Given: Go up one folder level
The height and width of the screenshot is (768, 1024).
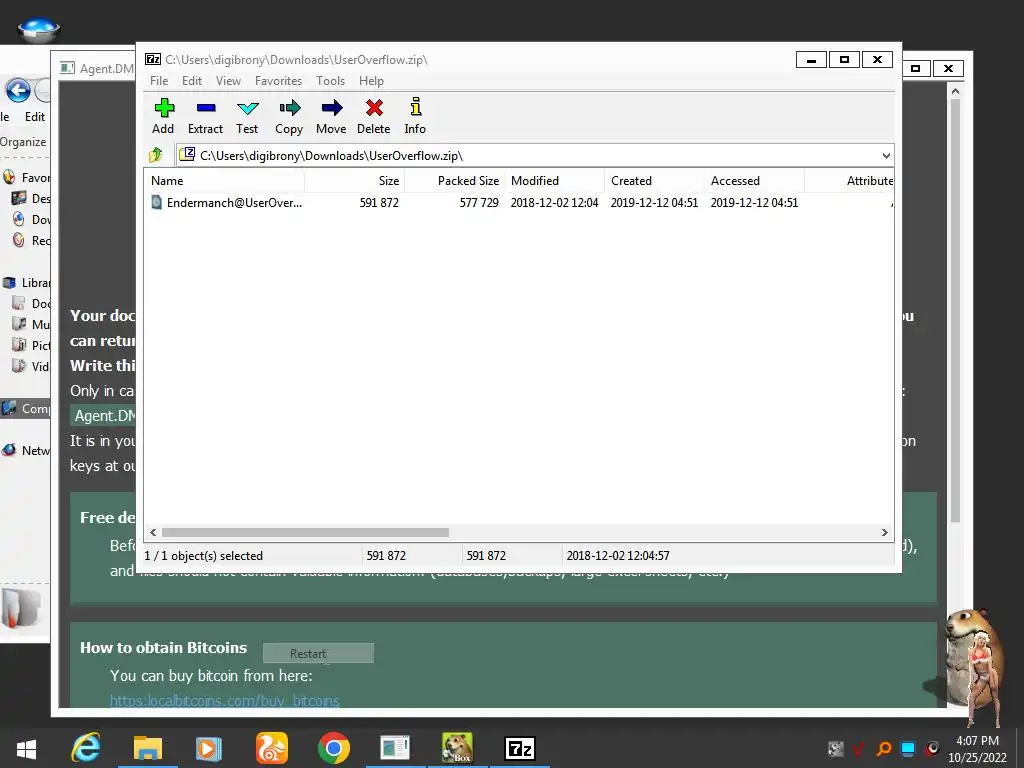Looking at the screenshot, I should tap(156, 155).
